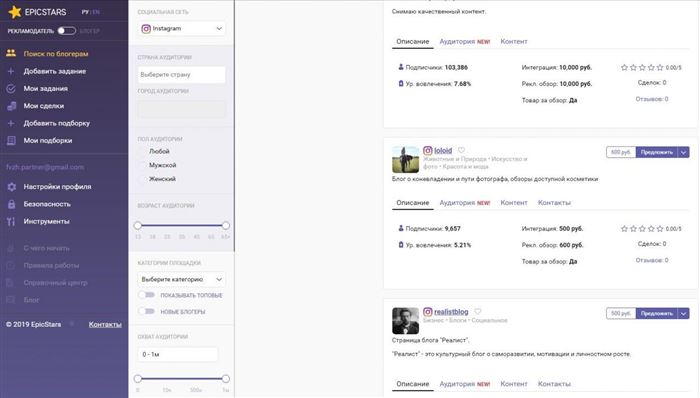700x398 pixels.
Task: Open the Выберите страну country field
Action: point(182,75)
